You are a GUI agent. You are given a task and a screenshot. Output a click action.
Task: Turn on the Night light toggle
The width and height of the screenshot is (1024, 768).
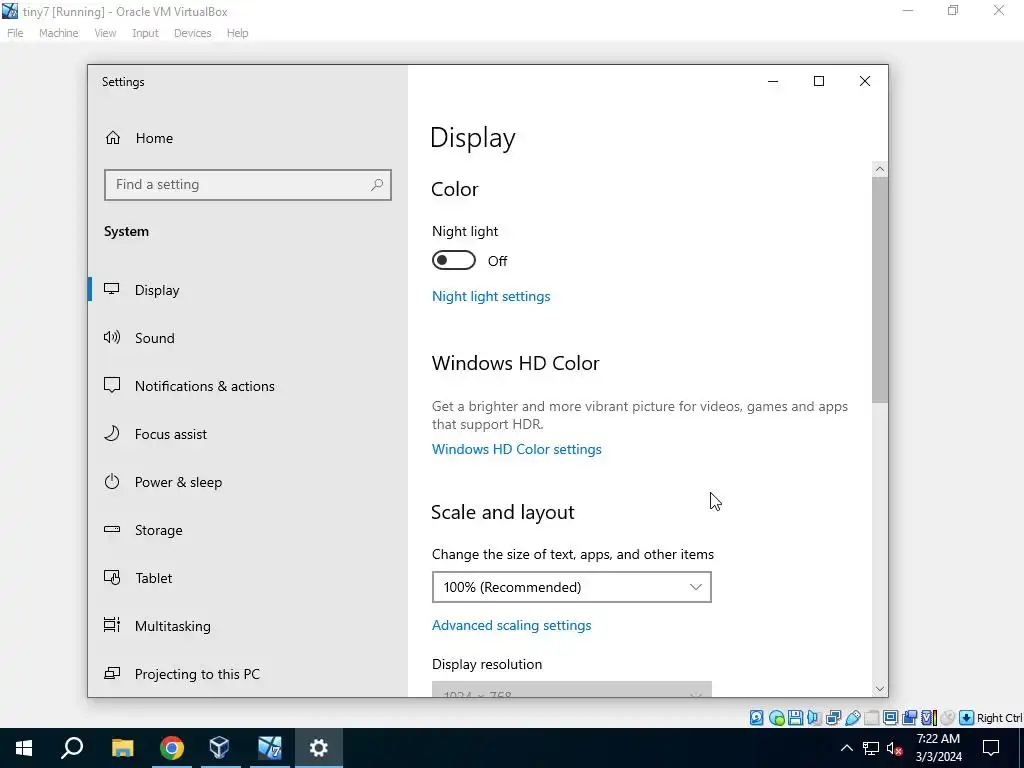453,260
